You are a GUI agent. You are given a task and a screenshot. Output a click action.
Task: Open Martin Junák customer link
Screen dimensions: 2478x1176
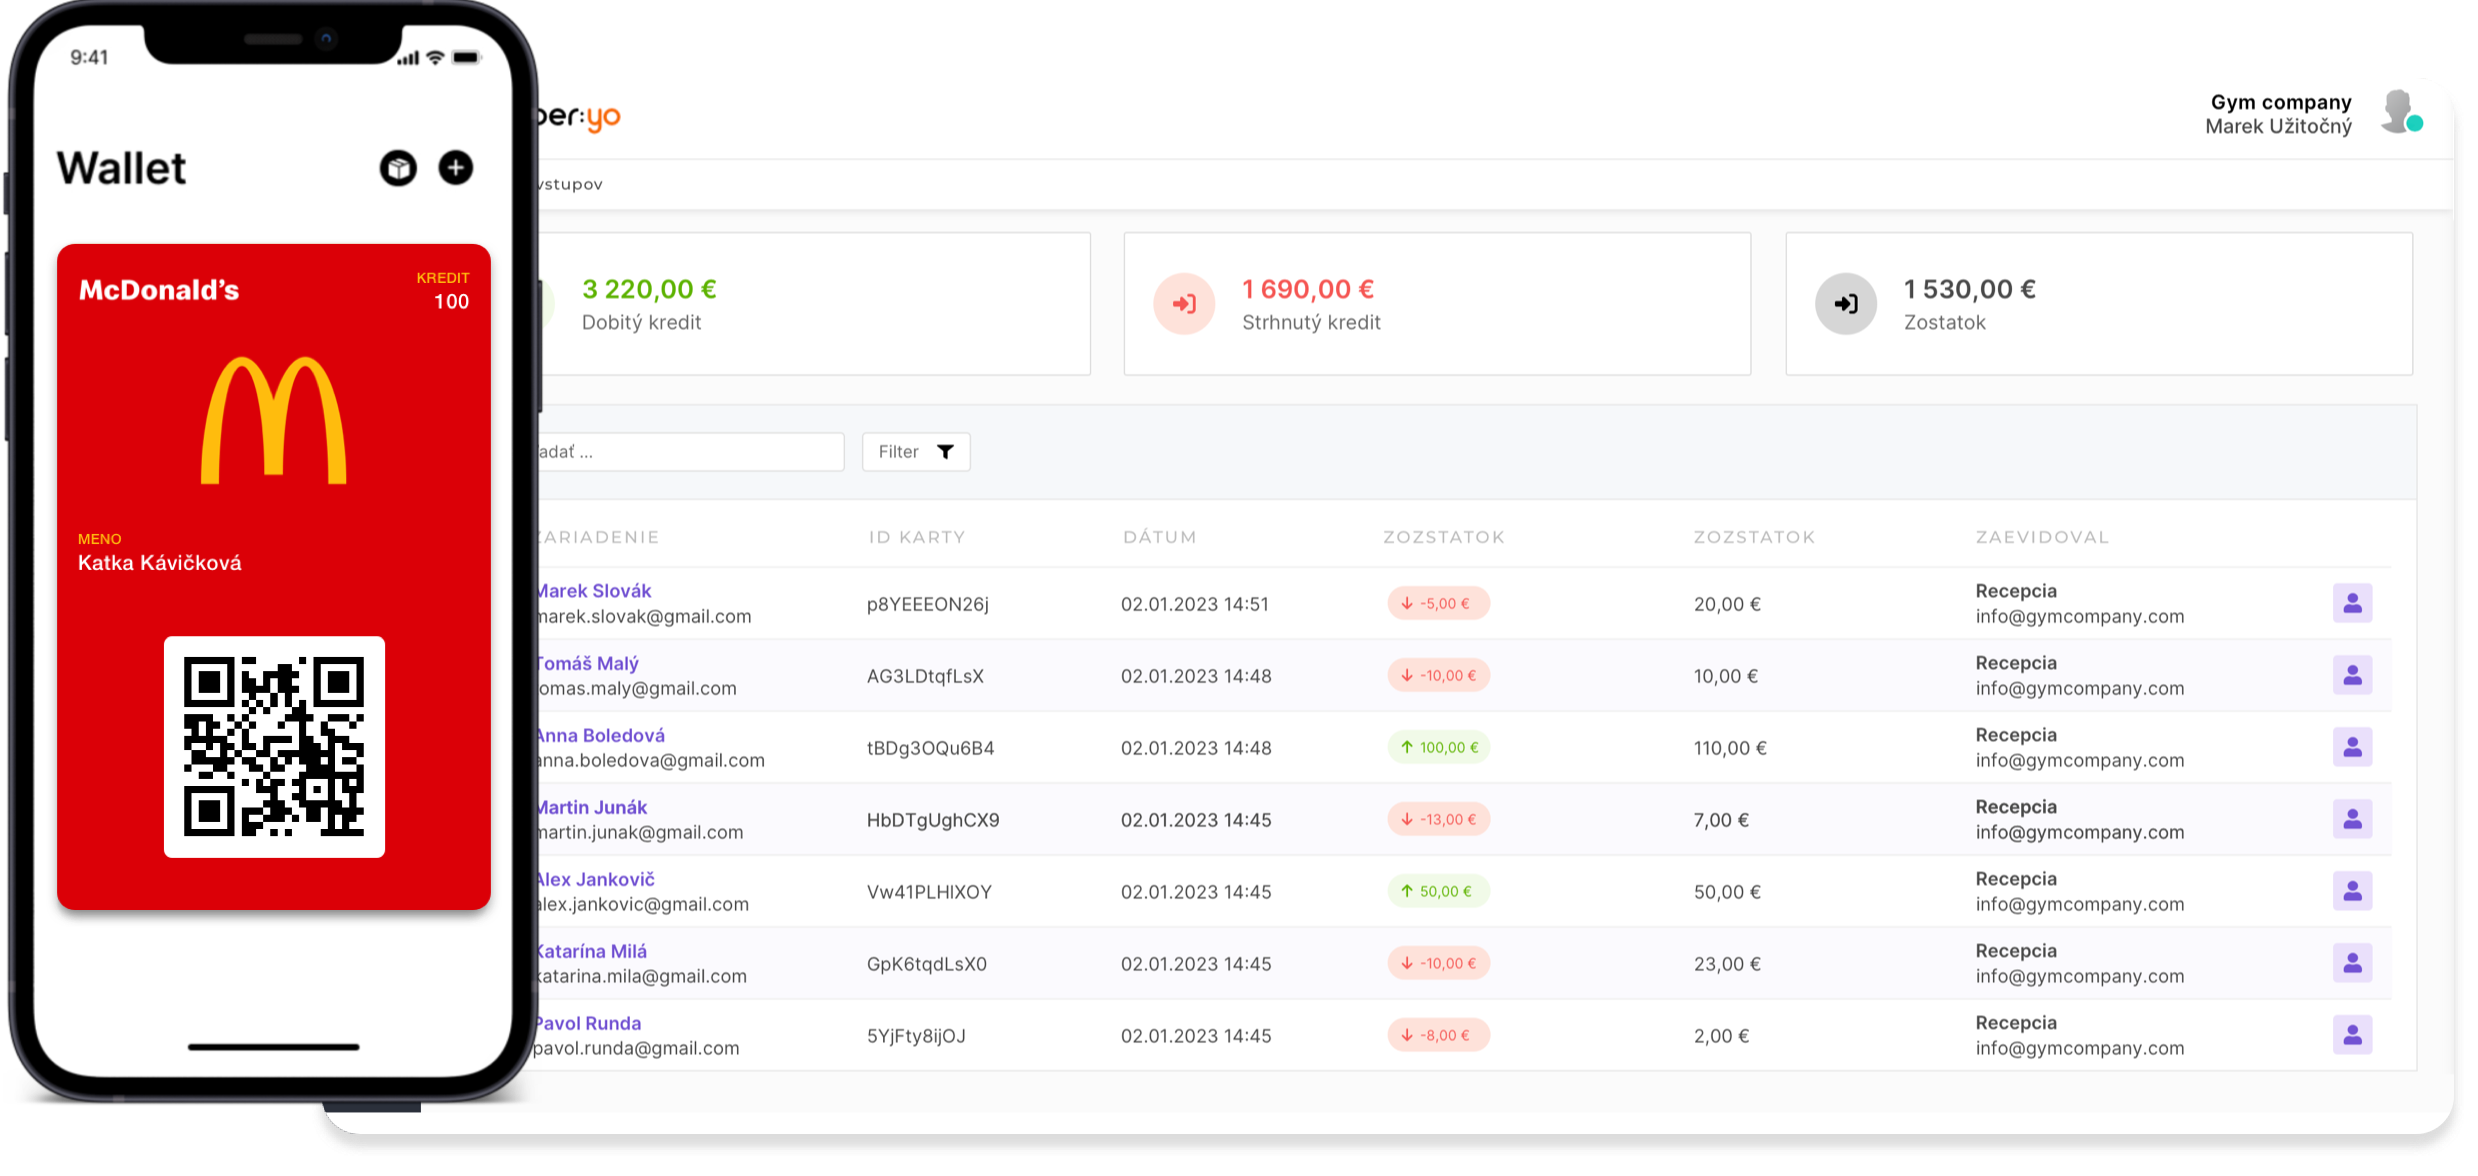[592, 807]
